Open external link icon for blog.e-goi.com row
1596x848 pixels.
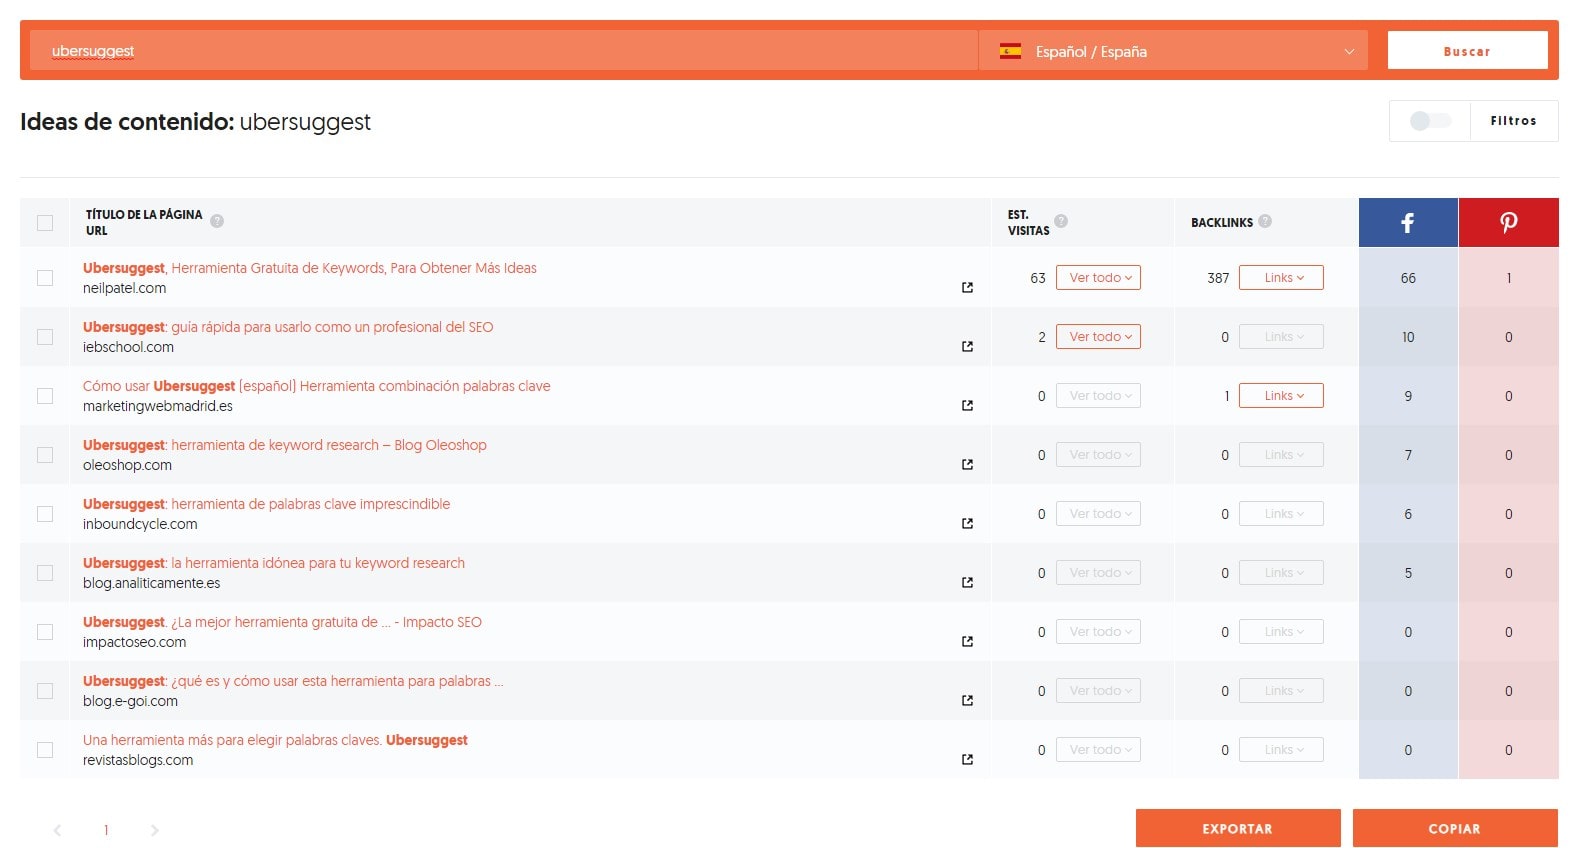pyautogui.click(x=967, y=700)
